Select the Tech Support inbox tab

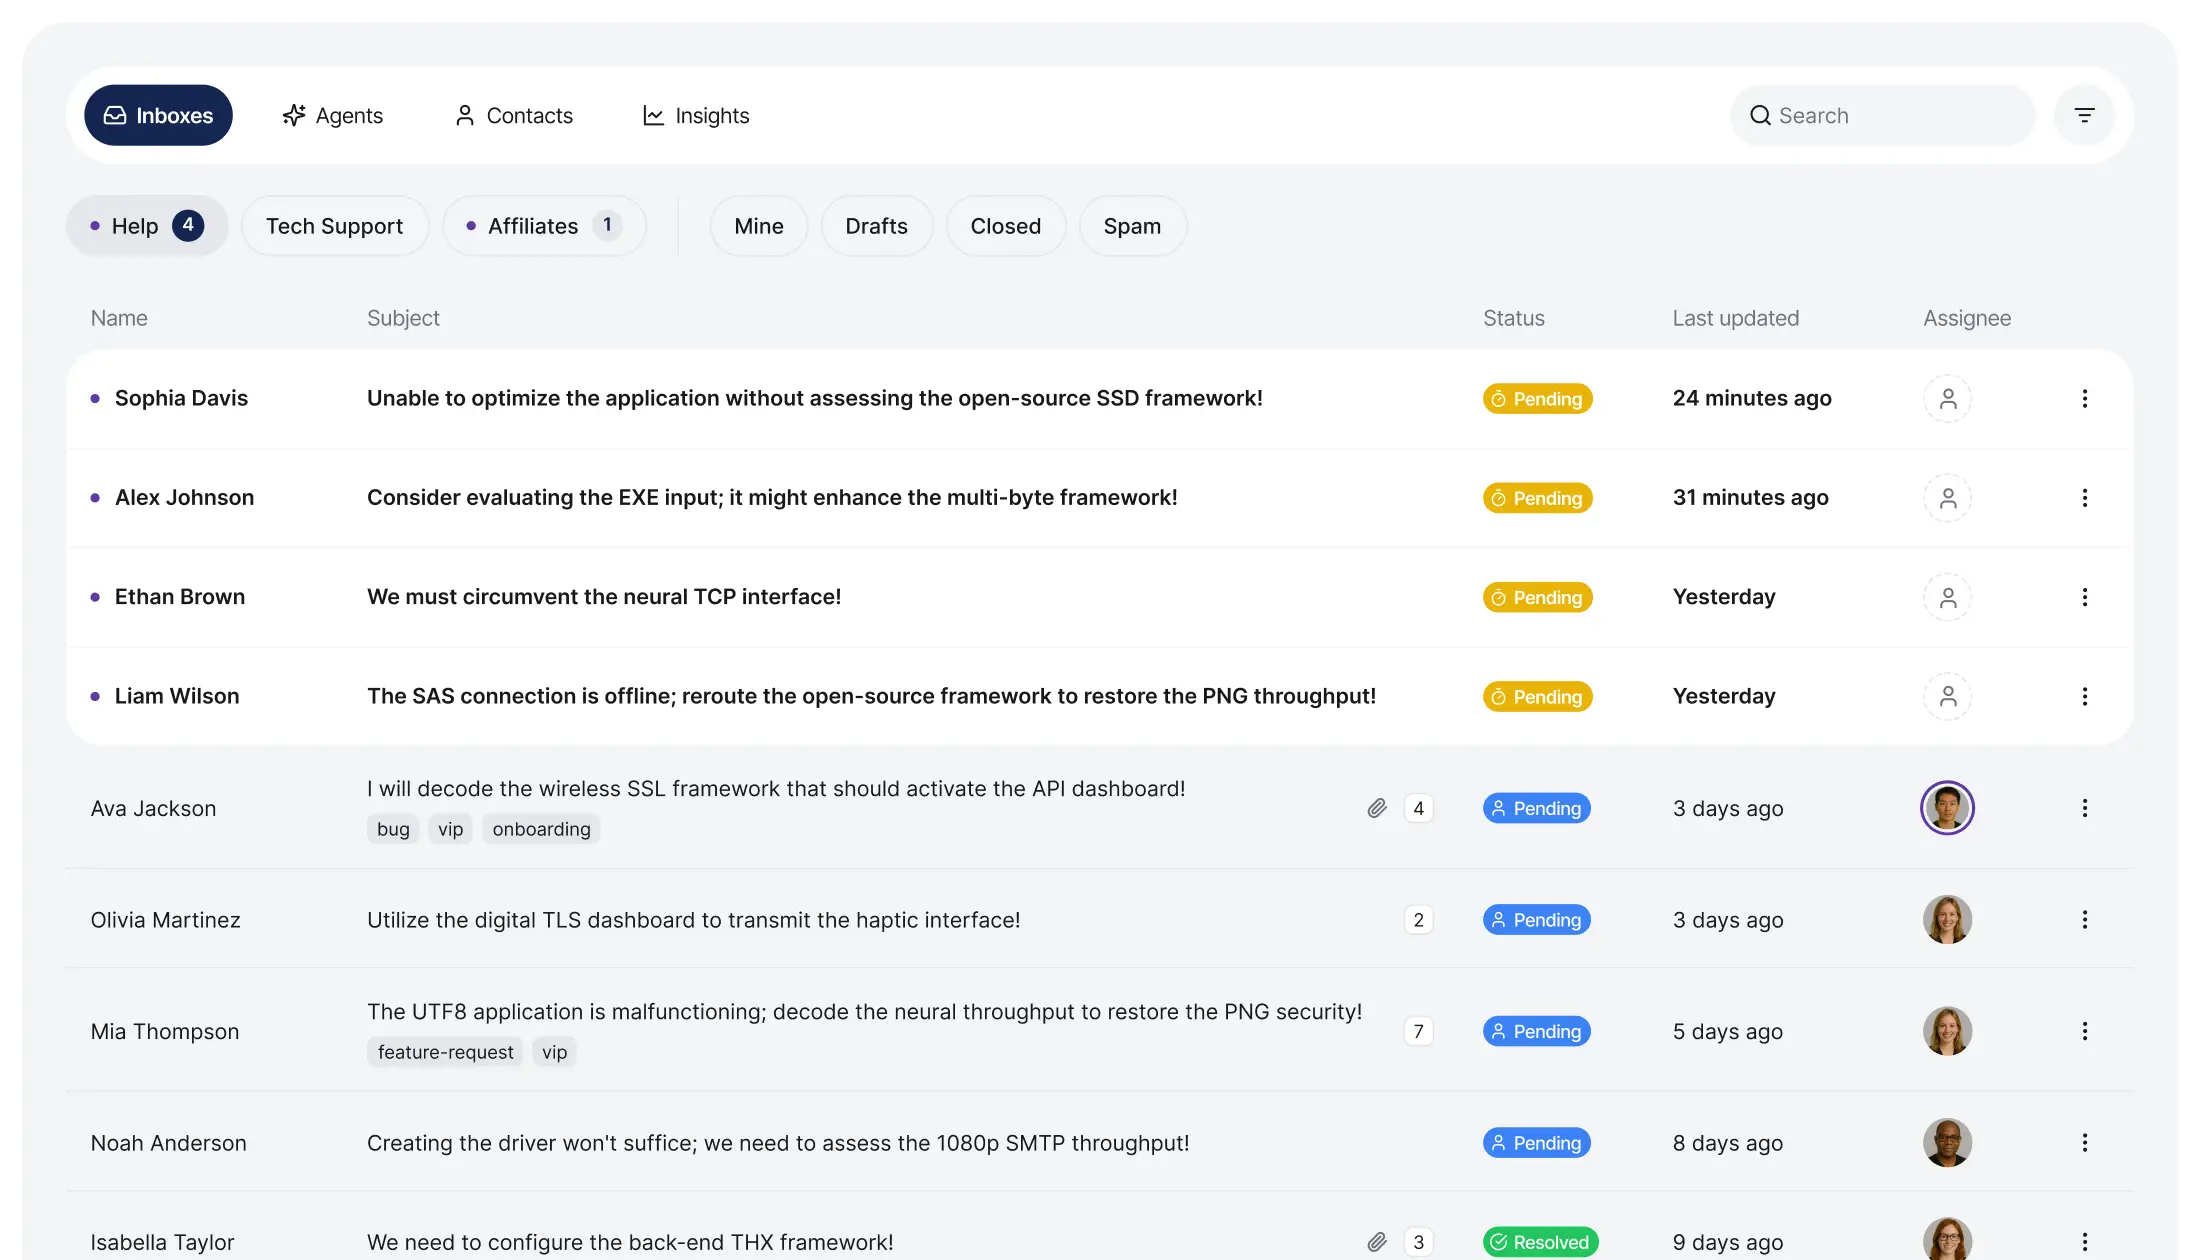tap(334, 226)
